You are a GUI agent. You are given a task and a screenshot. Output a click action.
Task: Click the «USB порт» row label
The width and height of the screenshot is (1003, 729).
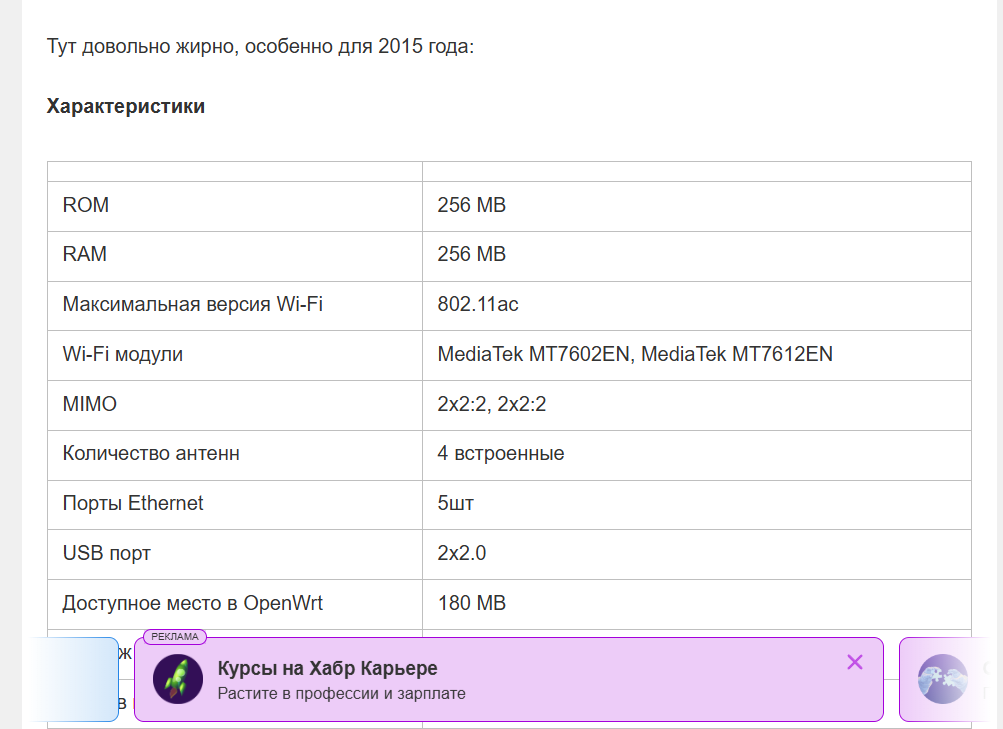pyautogui.click(x=107, y=553)
